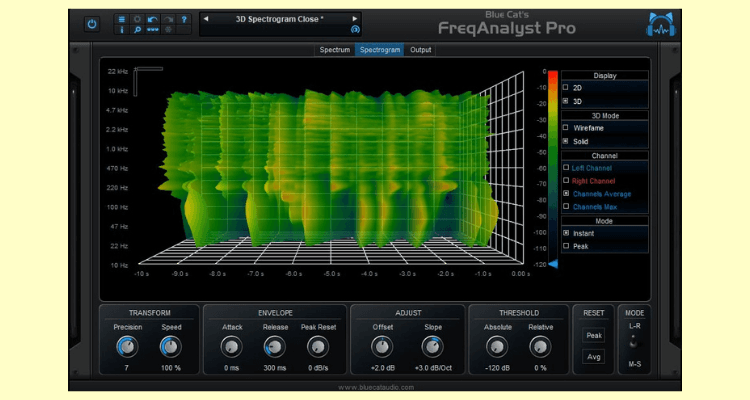Click the power bypass button
This screenshot has height=400, width=750.
(x=92, y=24)
